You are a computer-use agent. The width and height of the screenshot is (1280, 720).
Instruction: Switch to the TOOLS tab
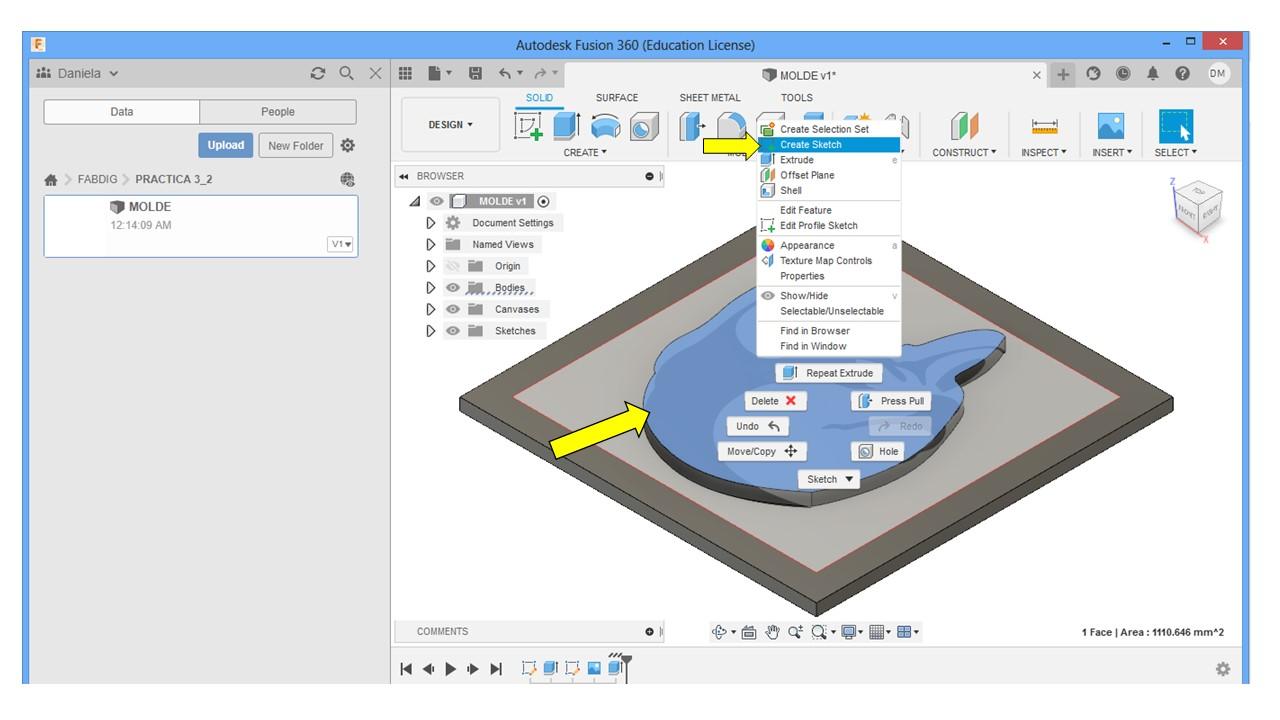pos(797,98)
